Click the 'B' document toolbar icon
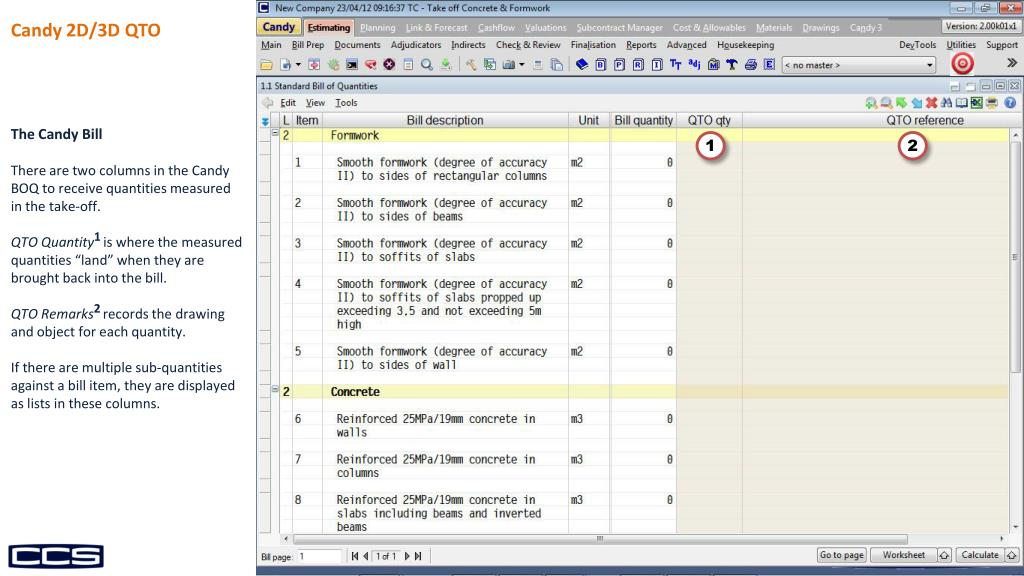 tap(601, 64)
